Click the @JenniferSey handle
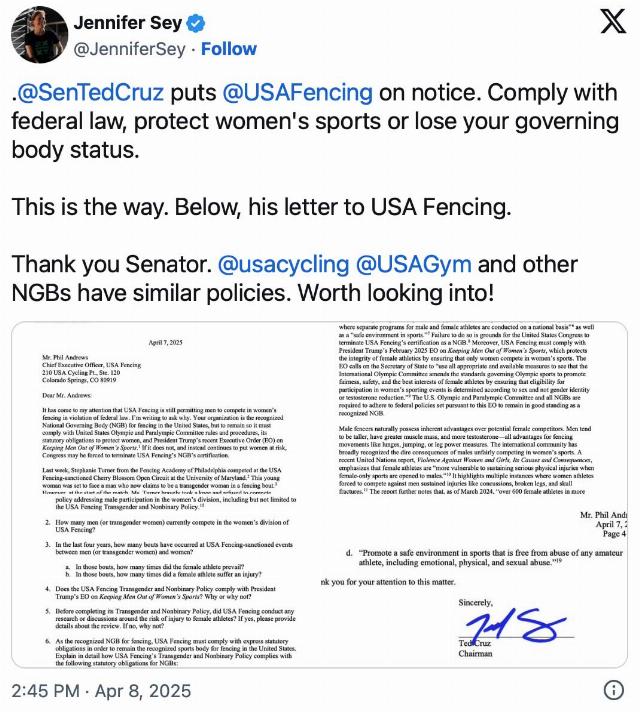Image resolution: width=640 pixels, height=712 pixels. (129, 49)
